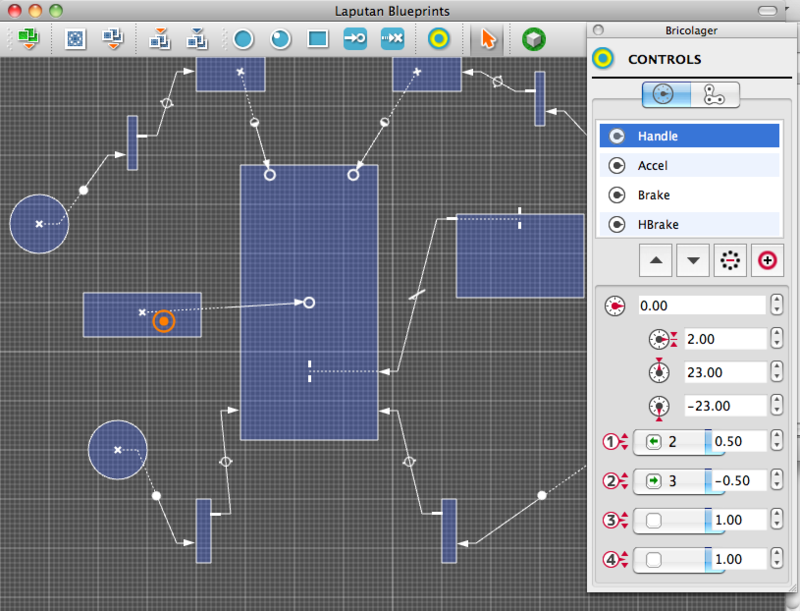Click the arrow-to-circle joint tool
800x611 pixels.
coord(355,39)
